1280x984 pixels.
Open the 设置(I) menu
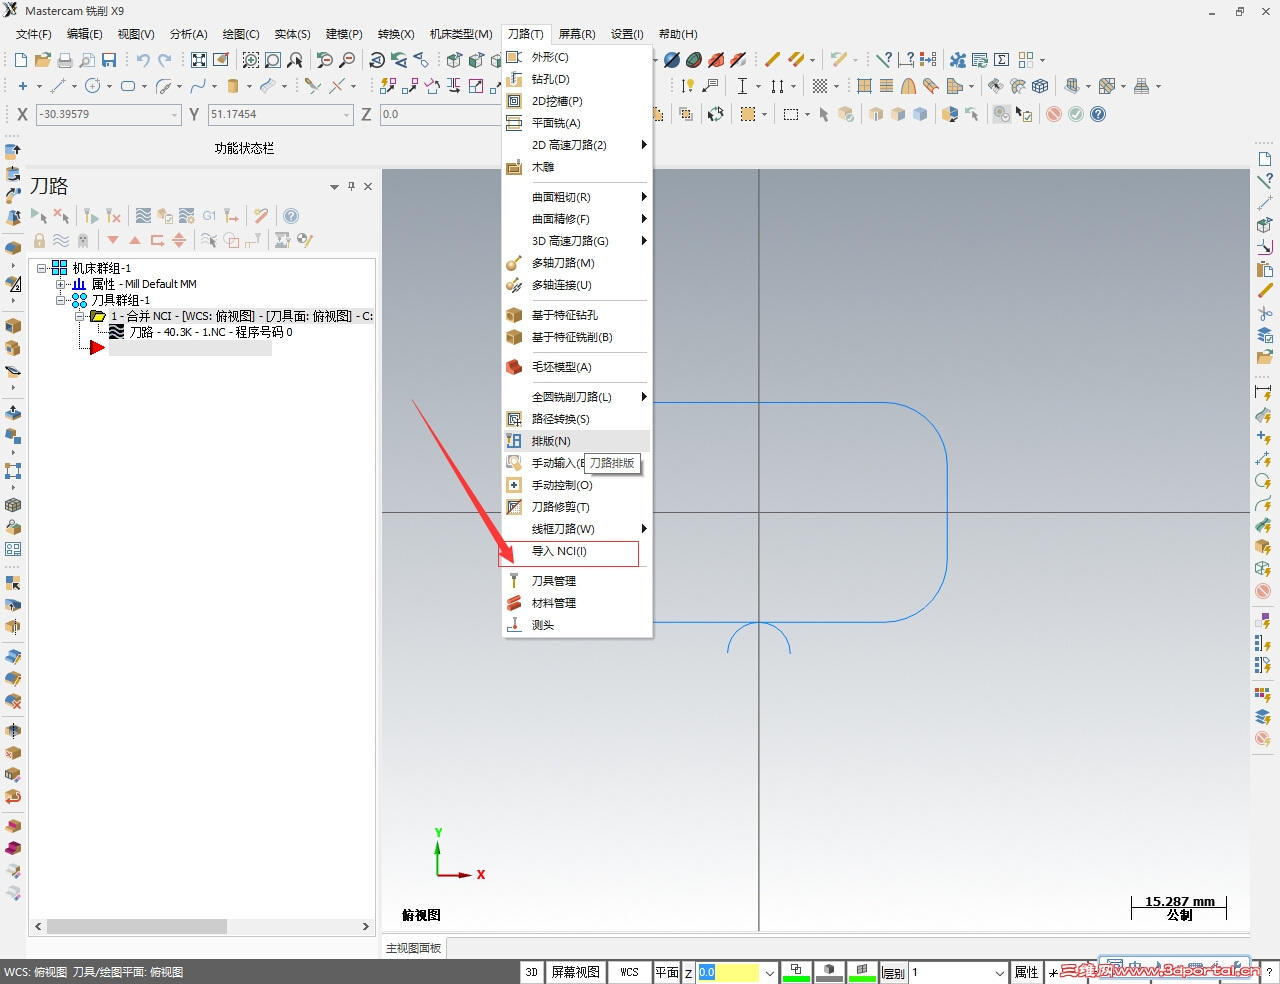point(627,34)
